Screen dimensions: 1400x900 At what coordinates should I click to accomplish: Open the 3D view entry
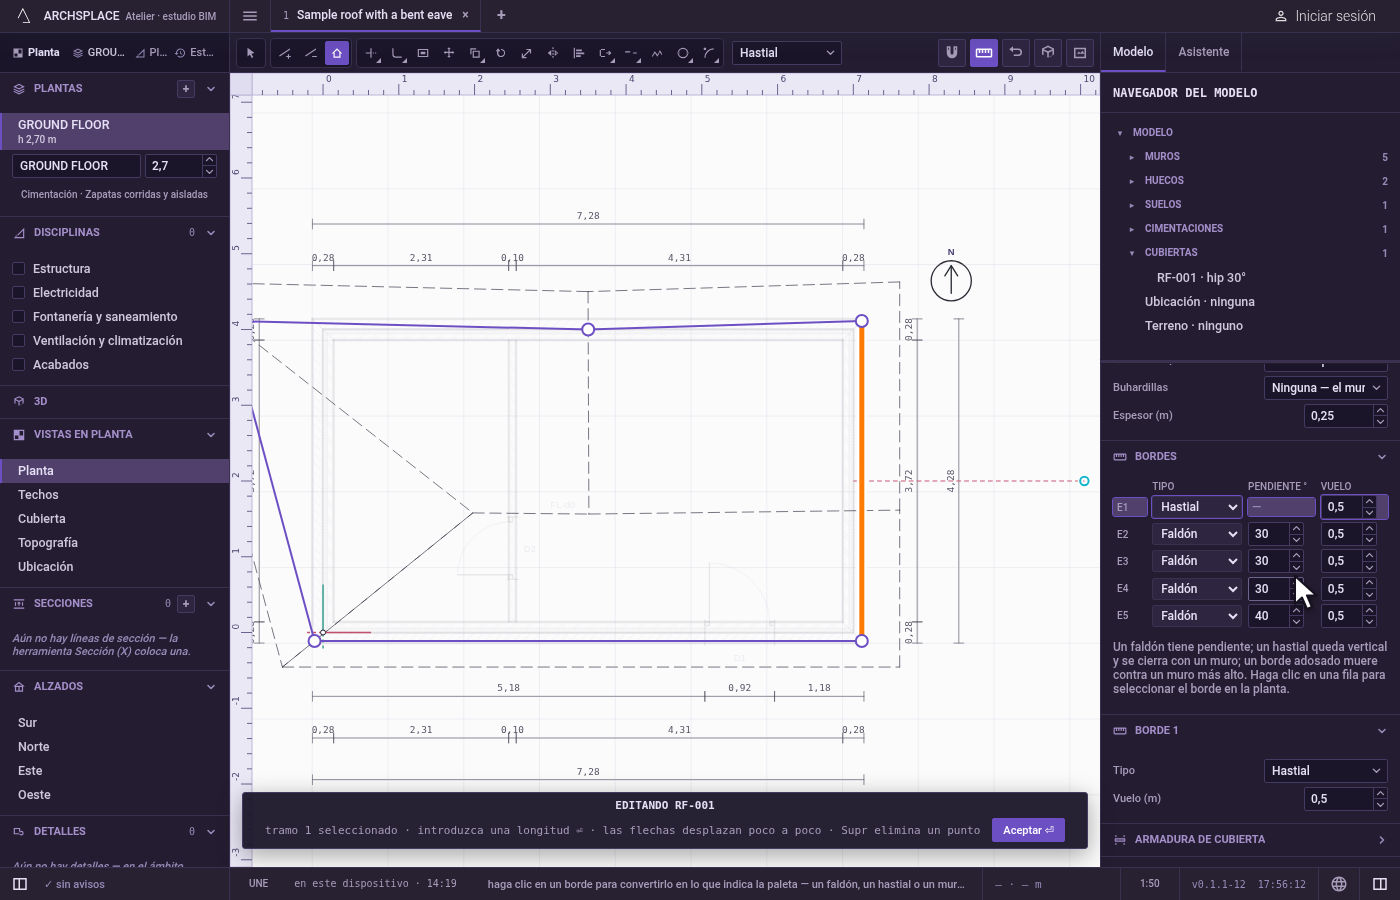(114, 401)
